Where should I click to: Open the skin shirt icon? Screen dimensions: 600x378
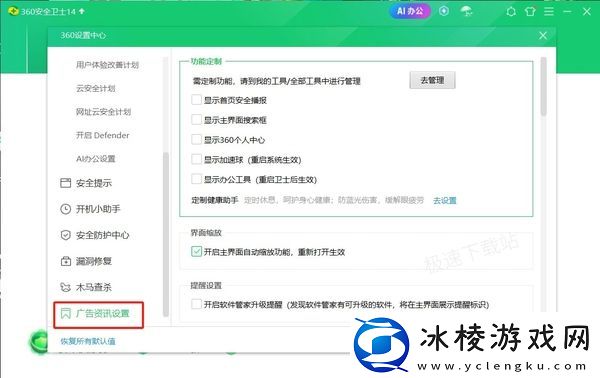(530, 11)
